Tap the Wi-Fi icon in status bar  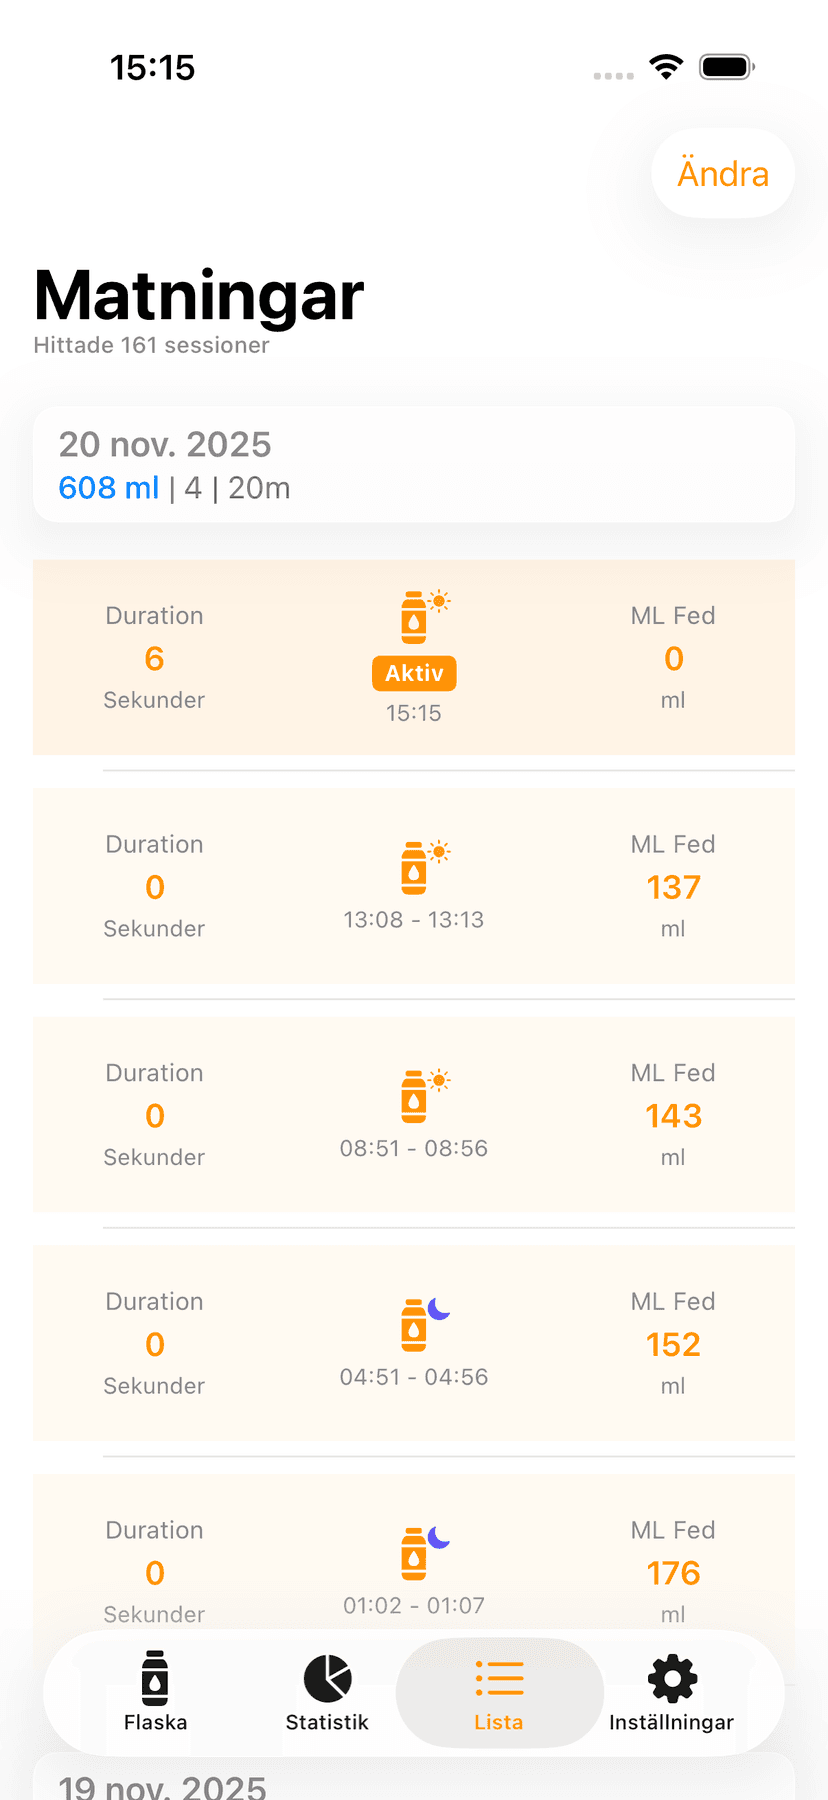pyautogui.click(x=666, y=67)
